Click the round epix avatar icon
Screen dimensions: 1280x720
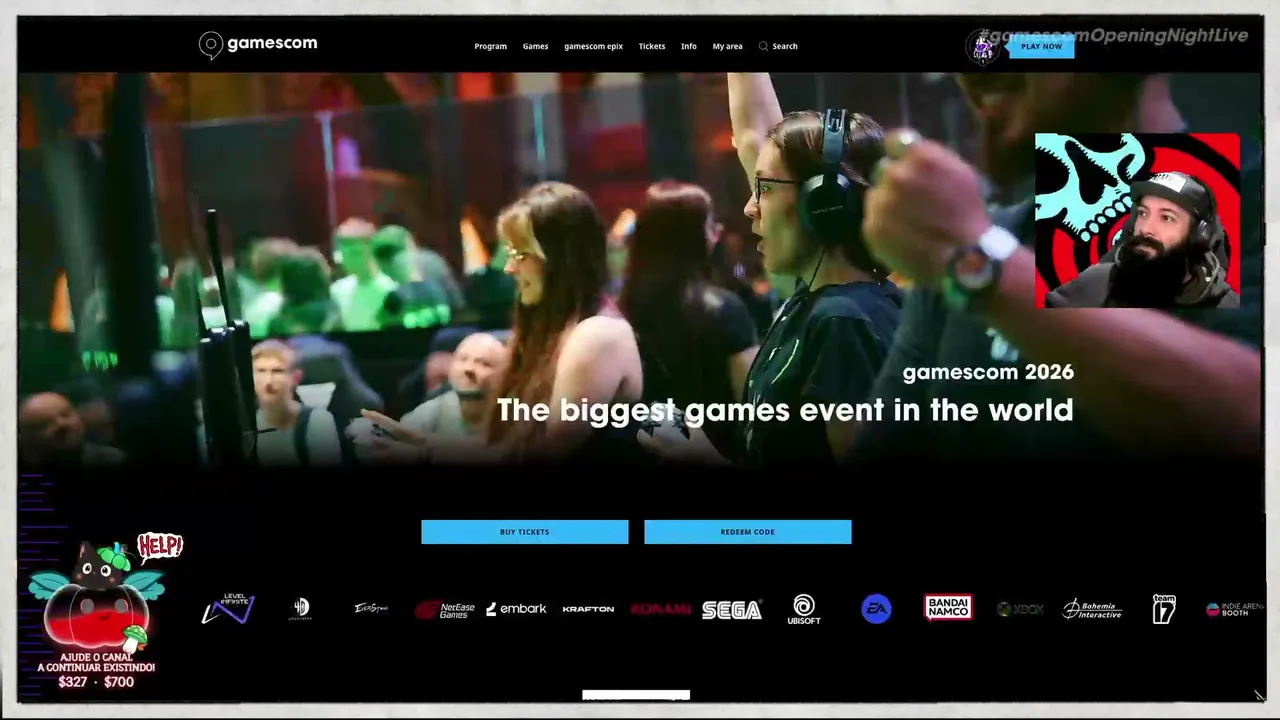[x=983, y=46]
